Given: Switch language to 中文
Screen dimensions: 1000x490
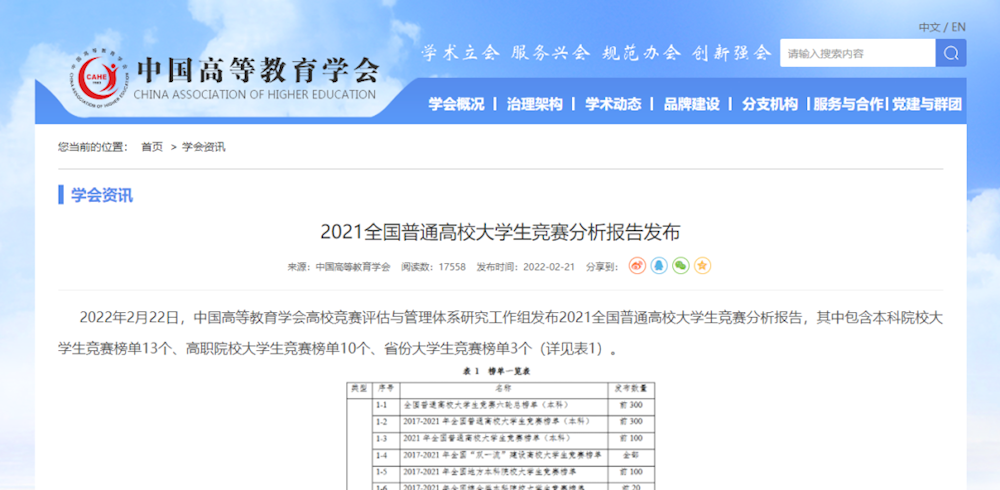Looking at the screenshot, I should pos(929,27).
